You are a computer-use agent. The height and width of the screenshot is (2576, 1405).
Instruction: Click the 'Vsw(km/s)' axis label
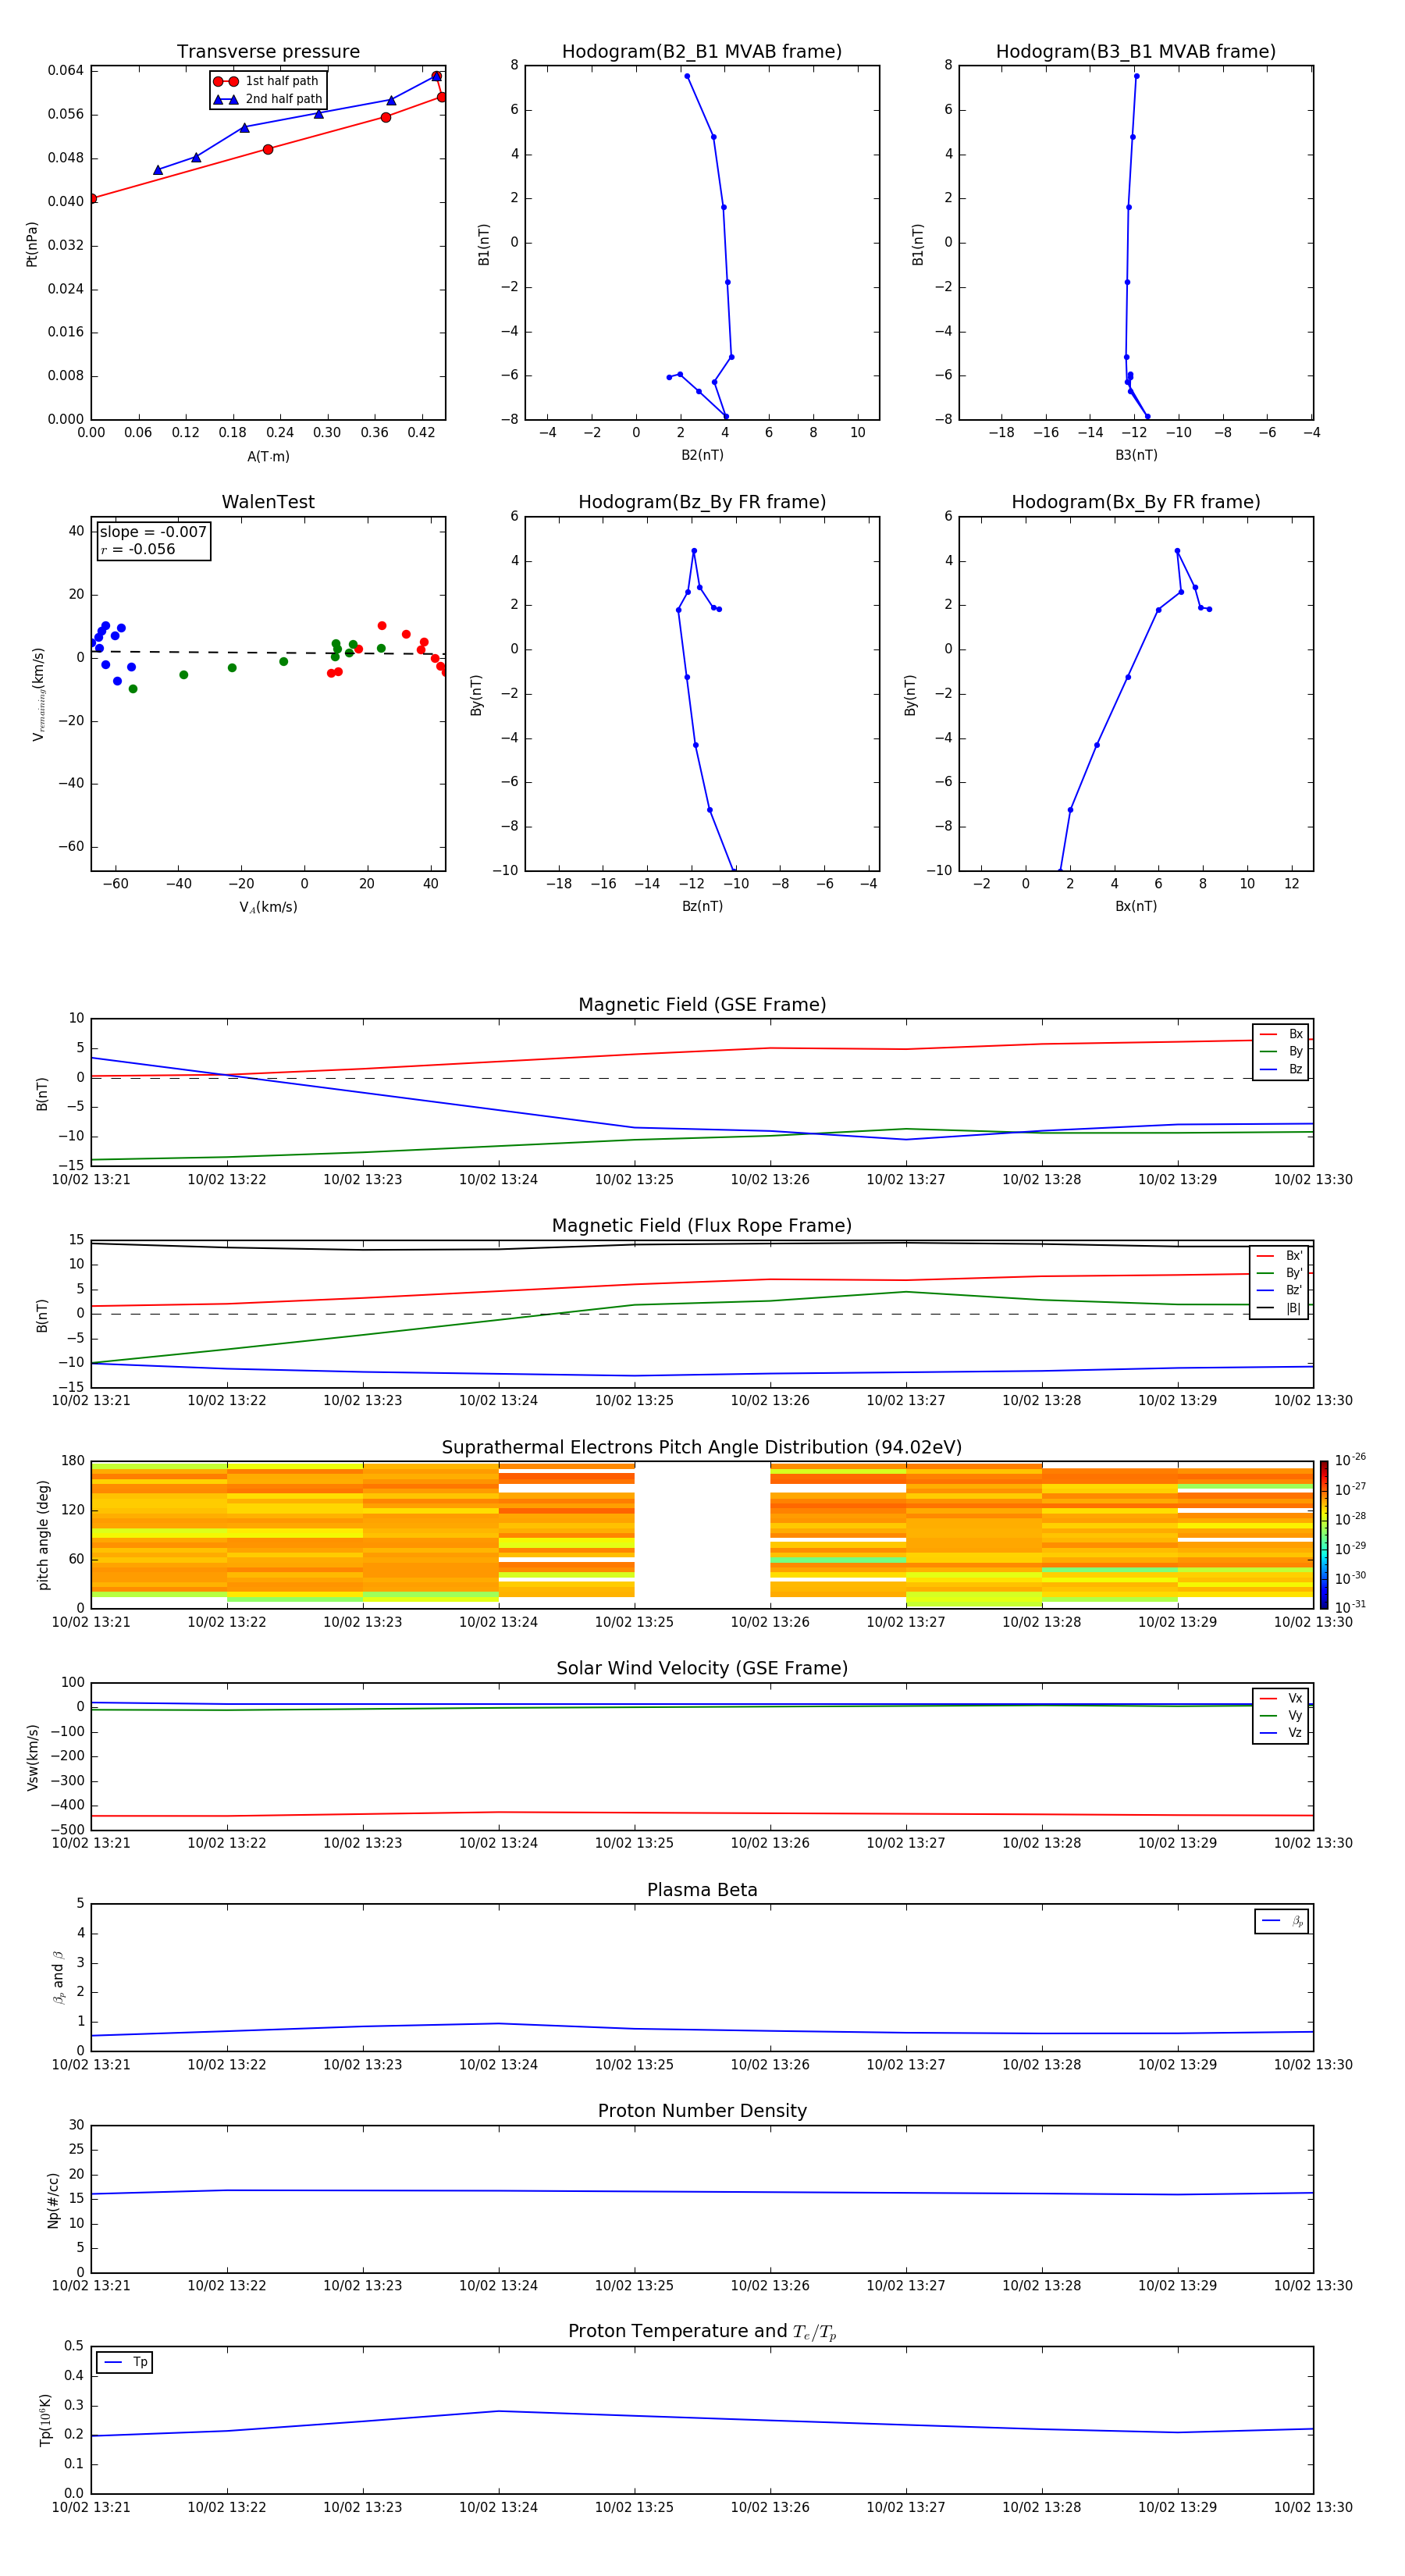tap(32, 1757)
